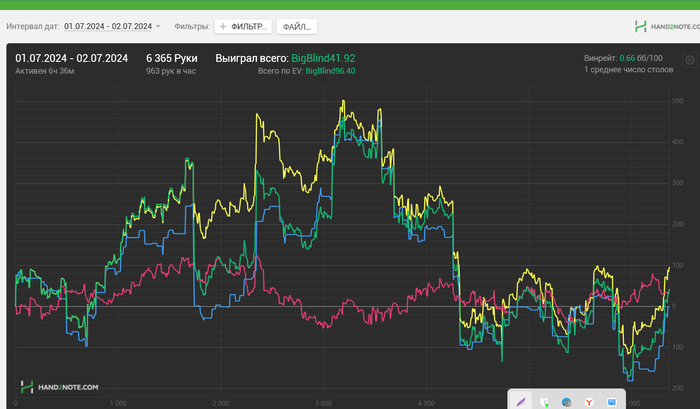Click the HAND2NOTE.COM link at top right
Screen dimensions: 700x409
pos(675,26)
